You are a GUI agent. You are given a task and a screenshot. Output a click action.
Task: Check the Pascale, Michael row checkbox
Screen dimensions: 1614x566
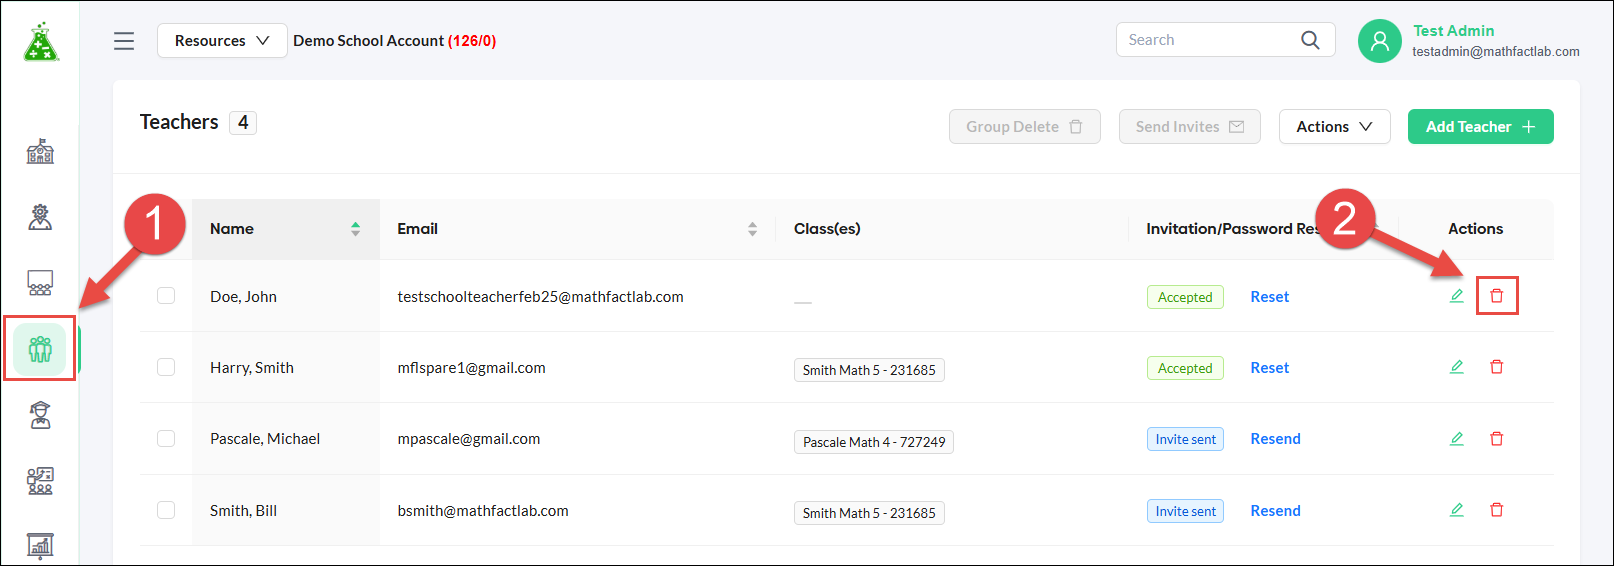[x=166, y=439]
